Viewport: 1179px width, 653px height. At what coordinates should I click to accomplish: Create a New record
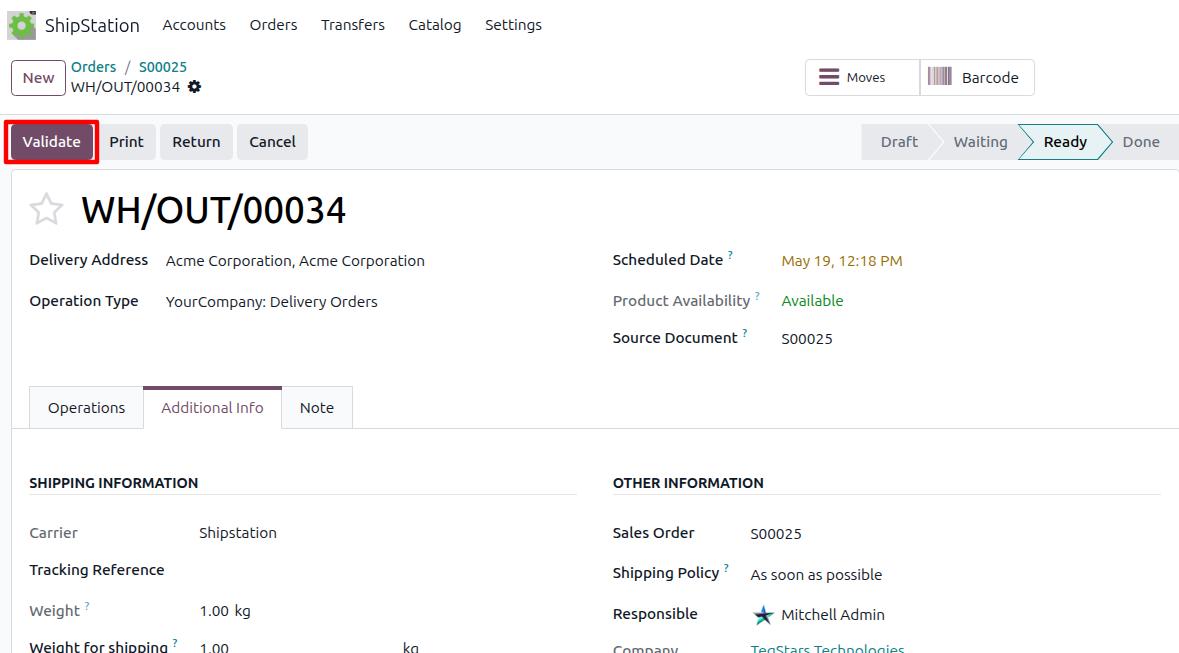tap(38, 77)
